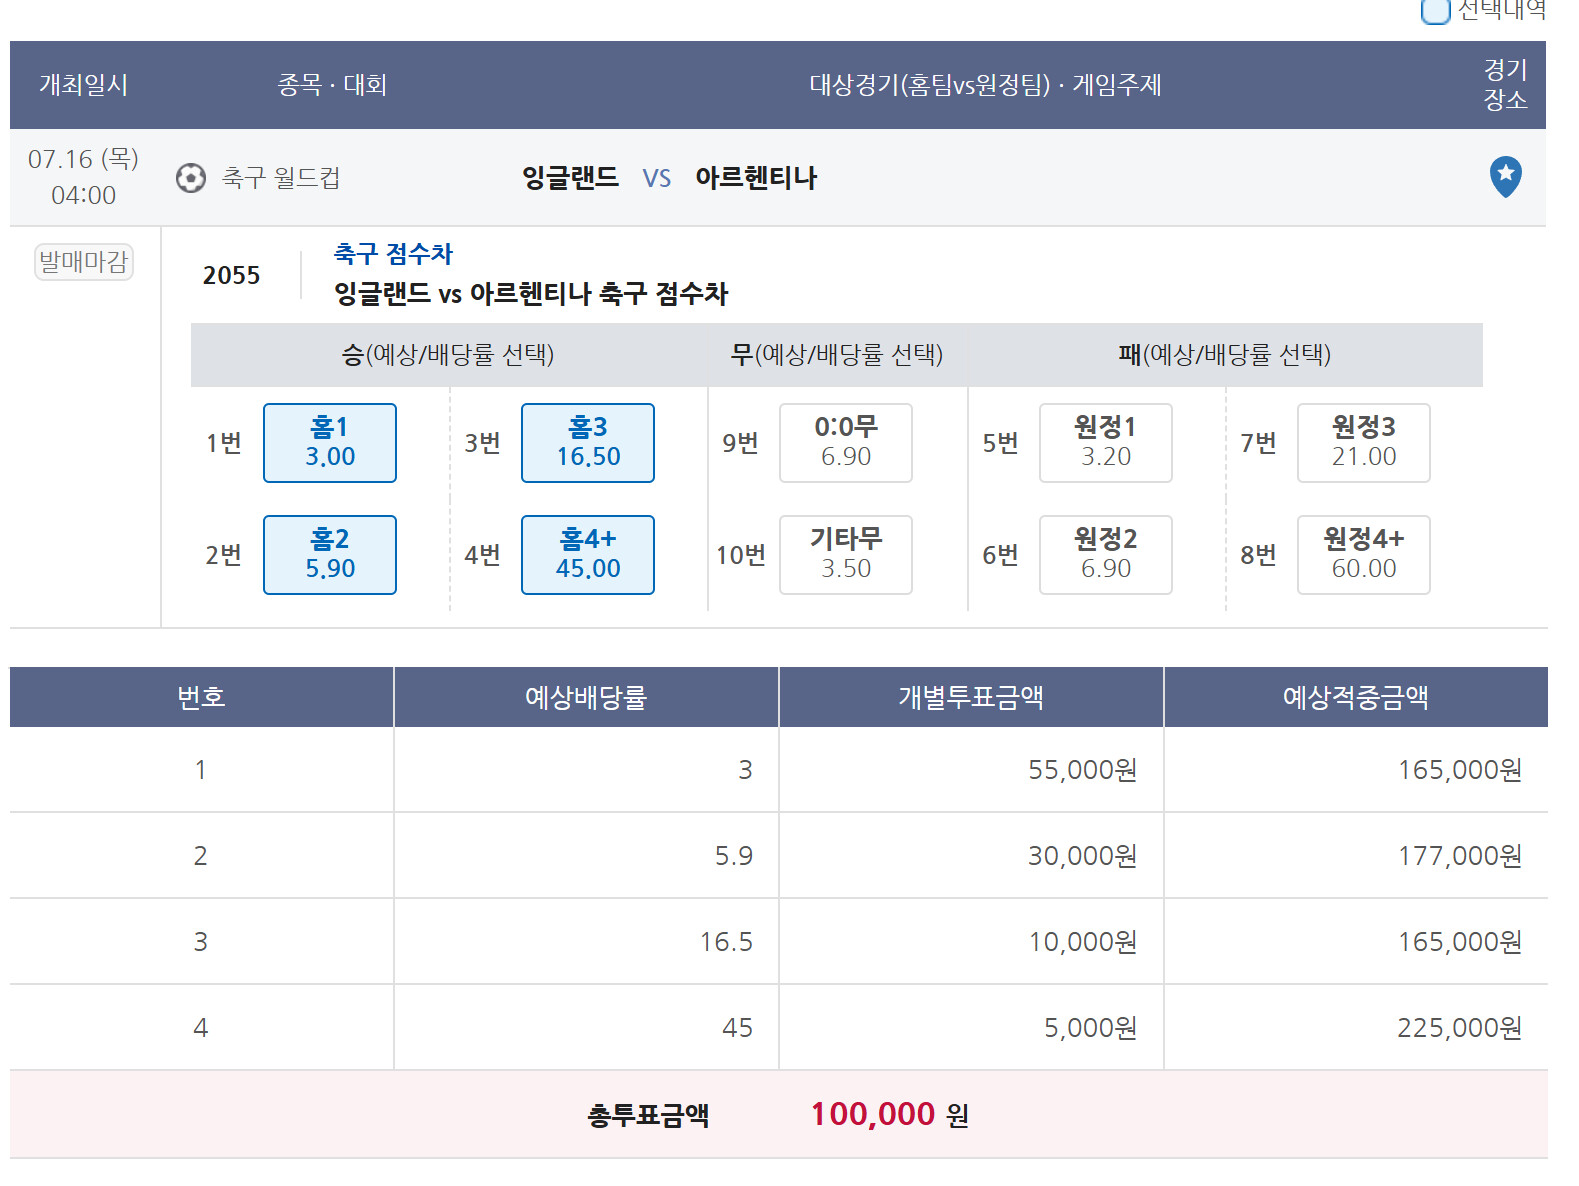Select the 원정3 21.00 odds box
Image resolution: width=1579 pixels, height=1186 pixels.
click(x=1364, y=443)
